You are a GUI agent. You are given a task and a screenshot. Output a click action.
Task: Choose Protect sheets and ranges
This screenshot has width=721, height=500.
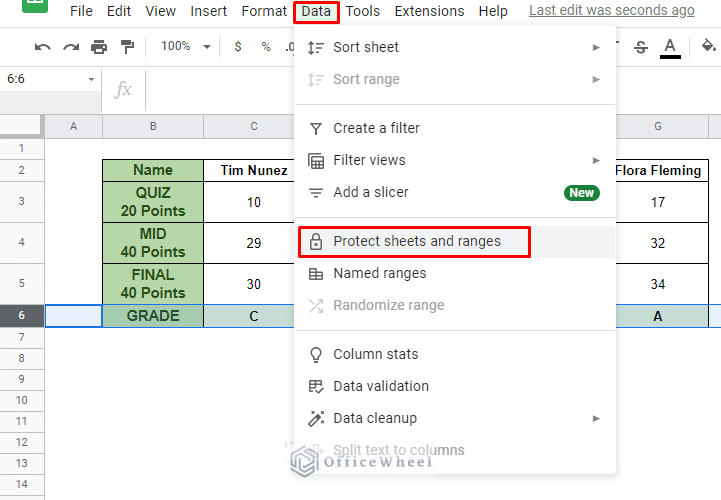coord(416,241)
